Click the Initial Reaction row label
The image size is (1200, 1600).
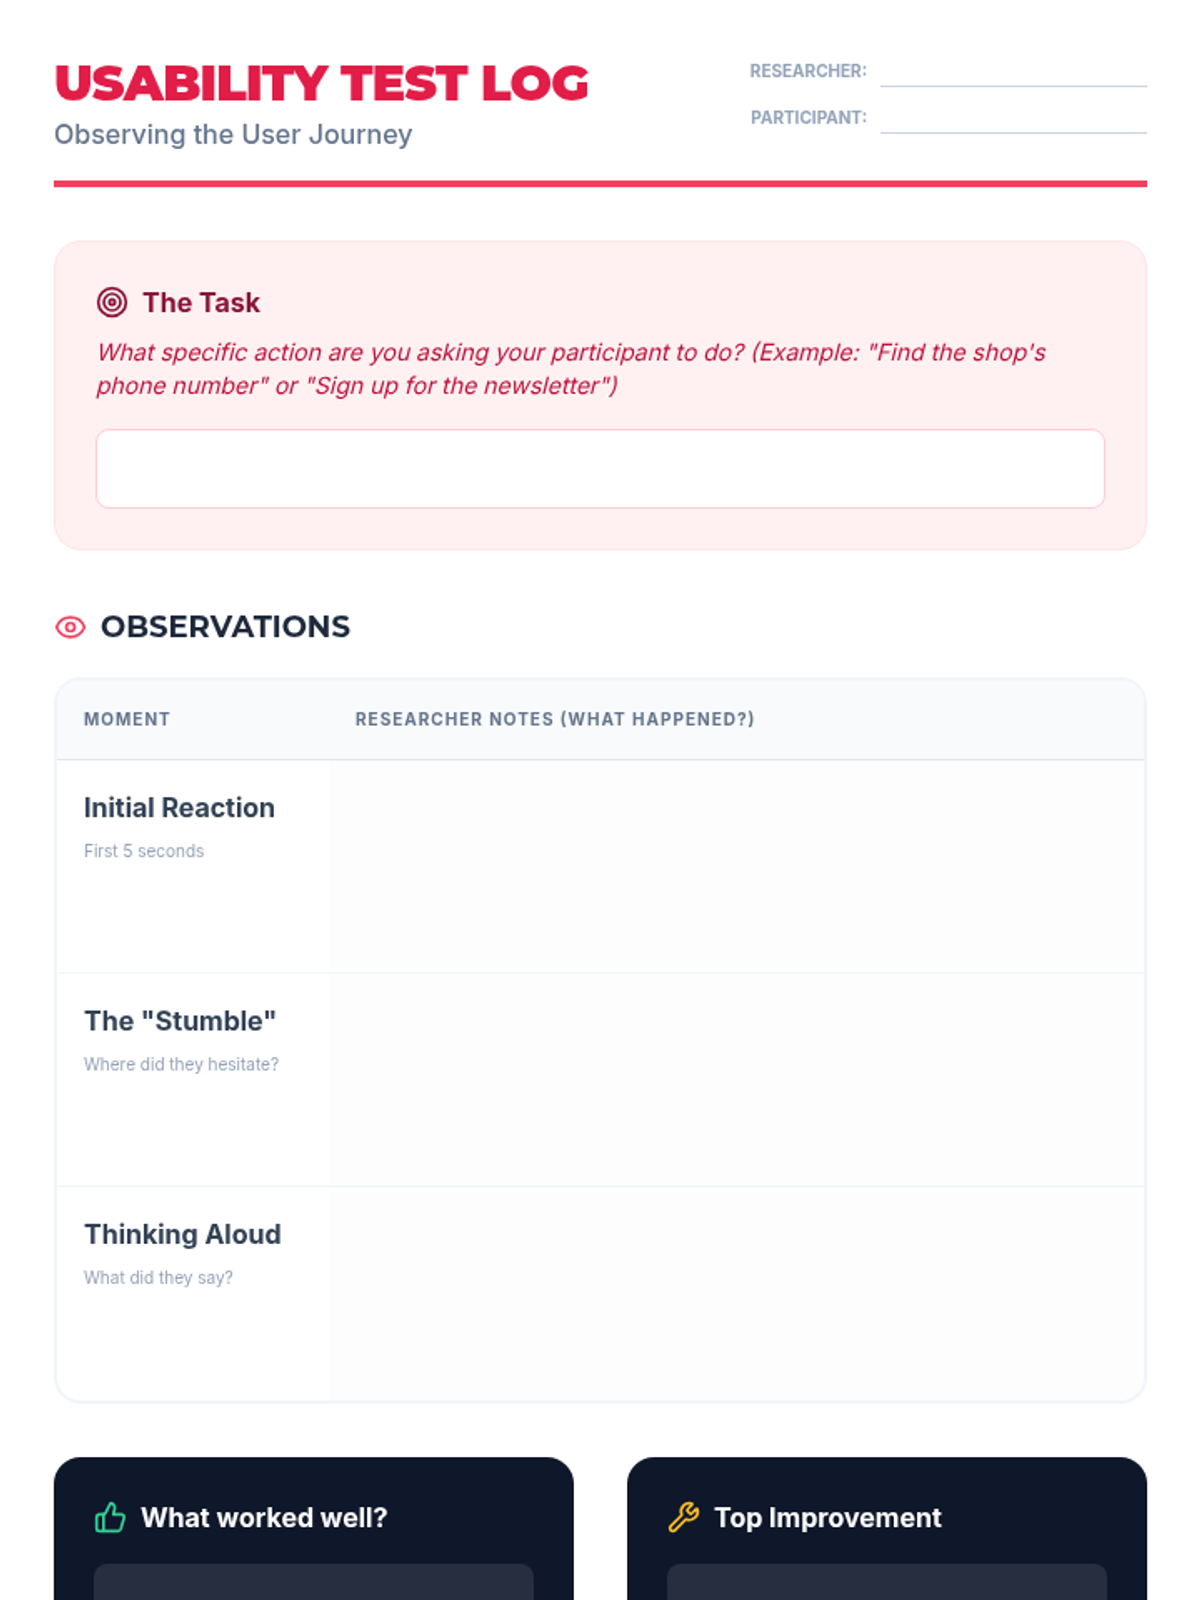pyautogui.click(x=179, y=807)
